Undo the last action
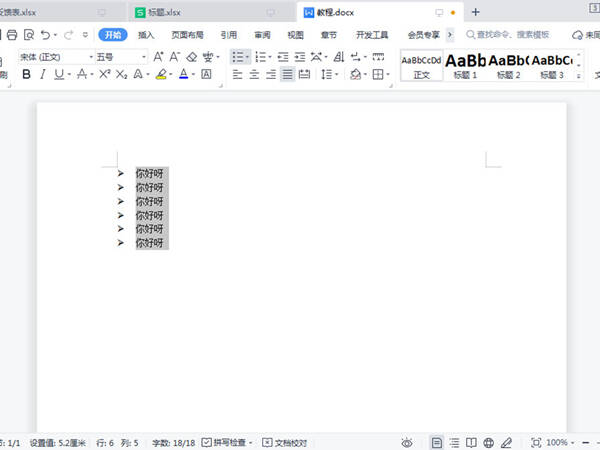Image resolution: width=600 pixels, height=450 pixels. pos(46,35)
